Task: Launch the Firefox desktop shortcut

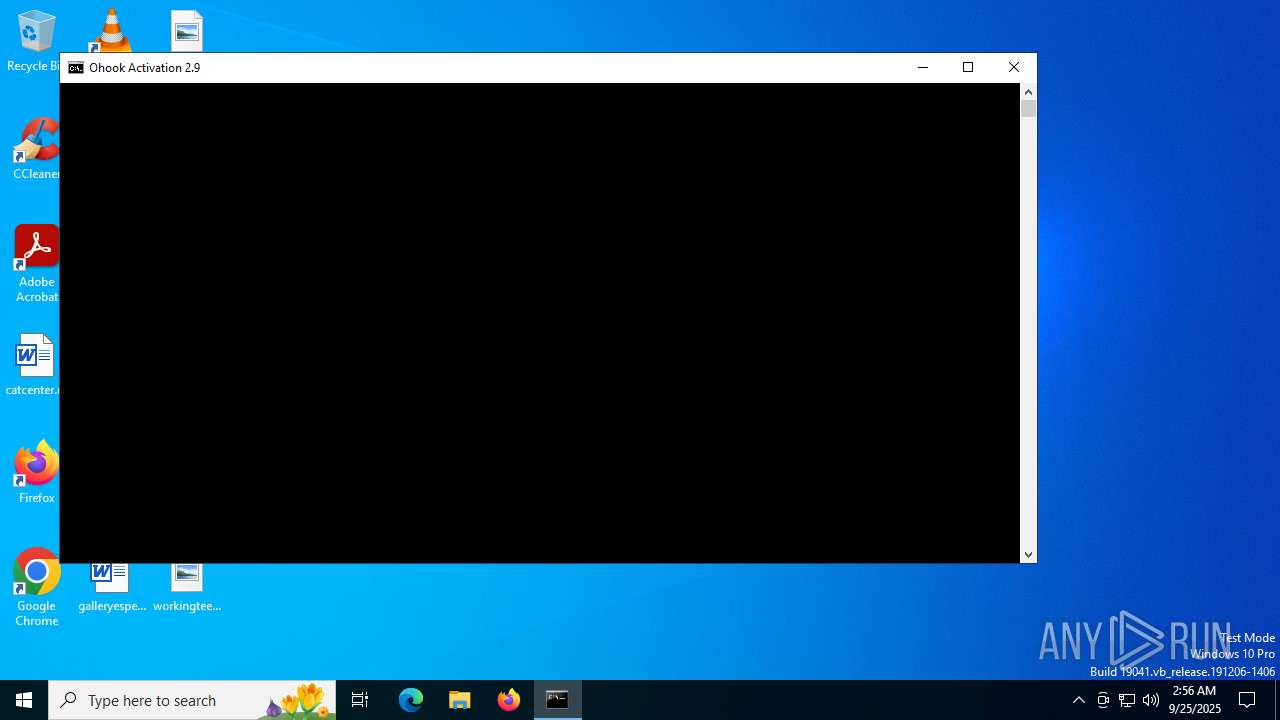Action: tap(36, 472)
